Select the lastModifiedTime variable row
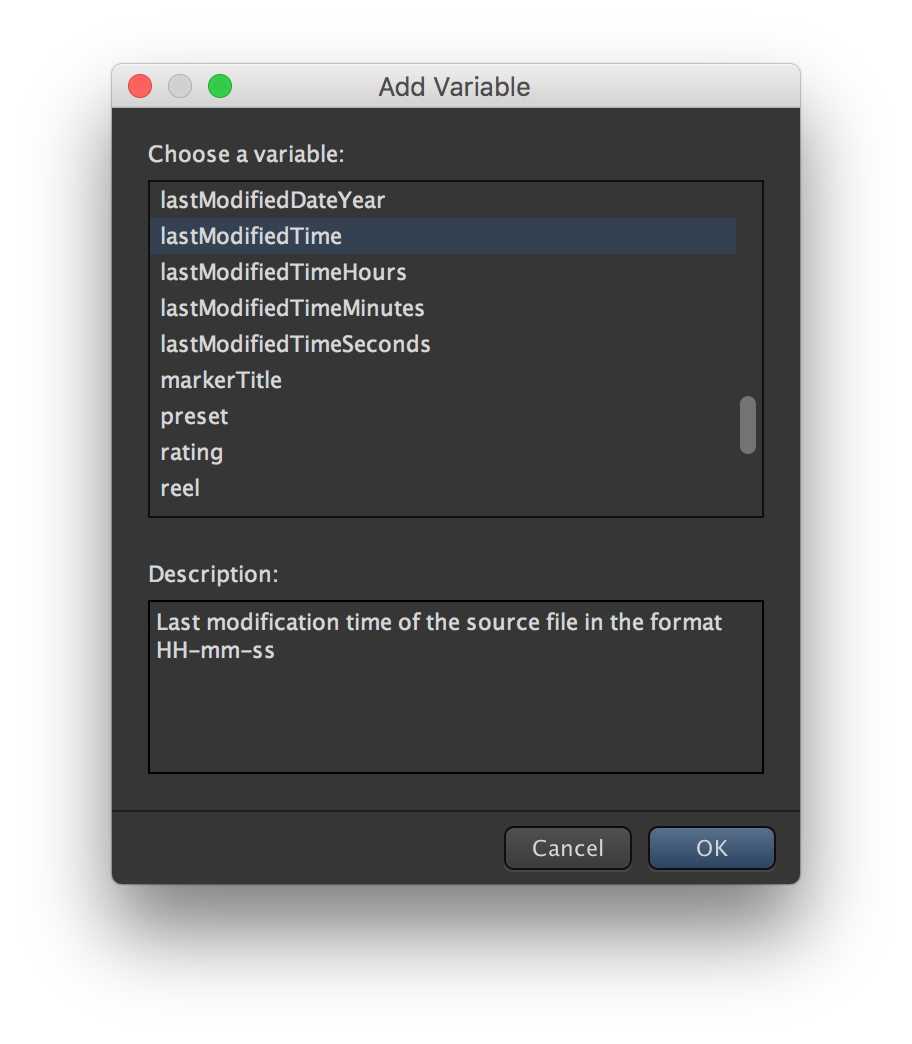The height and width of the screenshot is (1044, 912). (443, 236)
